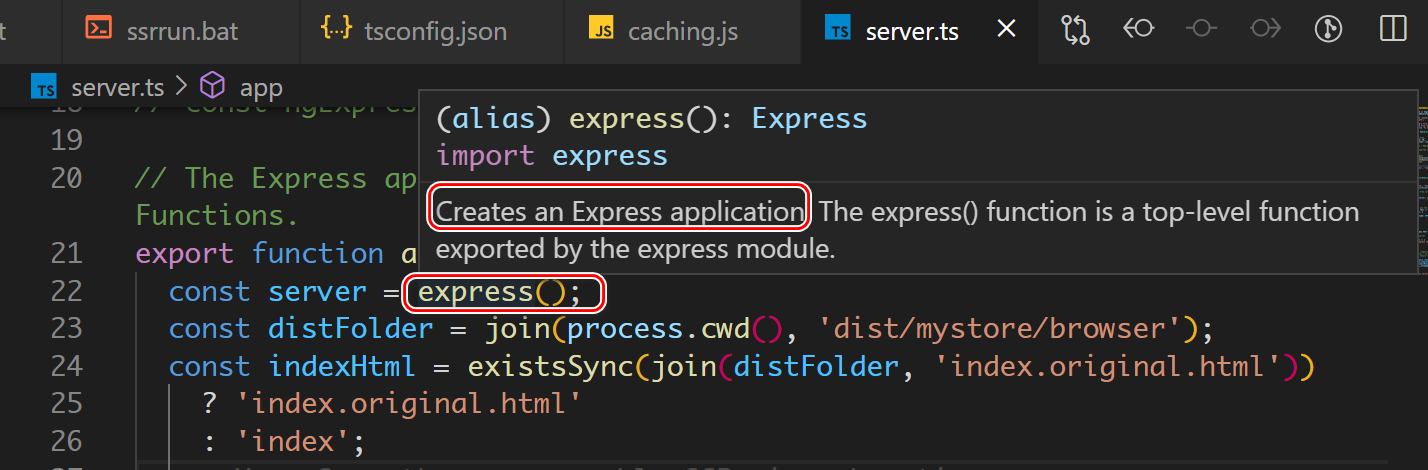Open the source control graph circle icon
The width and height of the screenshot is (1428, 470).
click(1328, 29)
